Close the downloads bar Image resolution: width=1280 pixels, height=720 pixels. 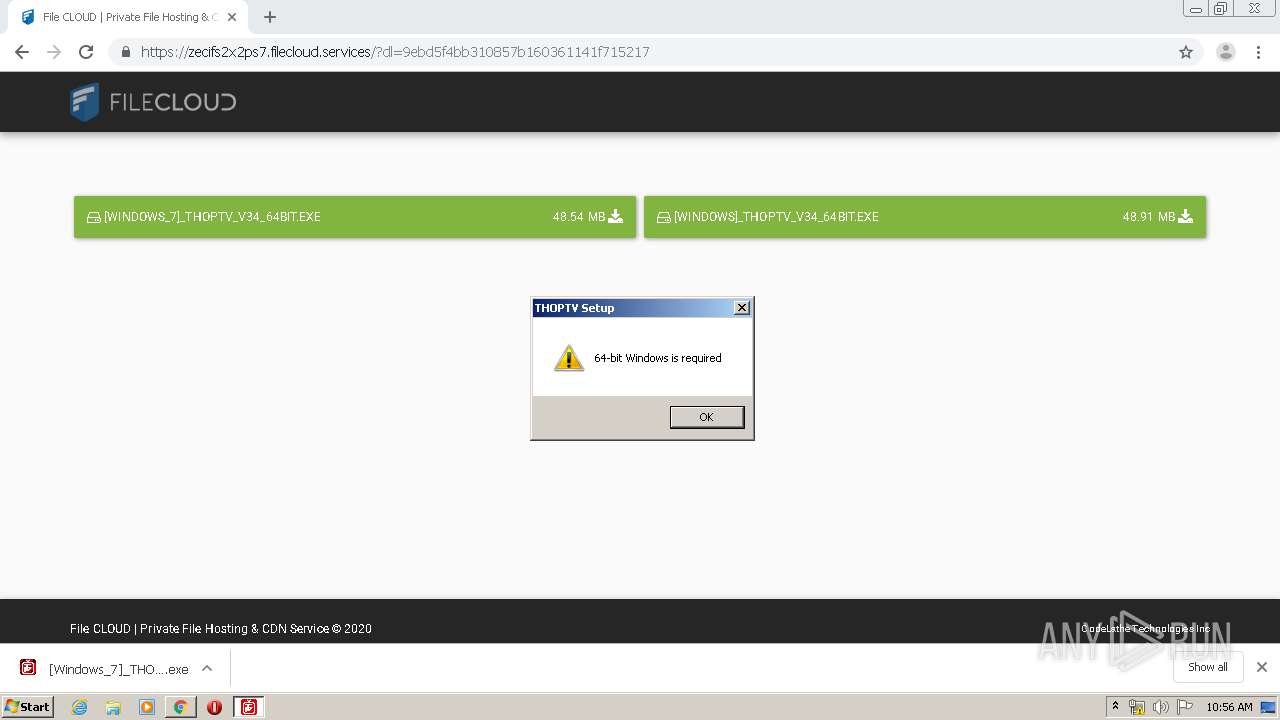[1262, 667]
